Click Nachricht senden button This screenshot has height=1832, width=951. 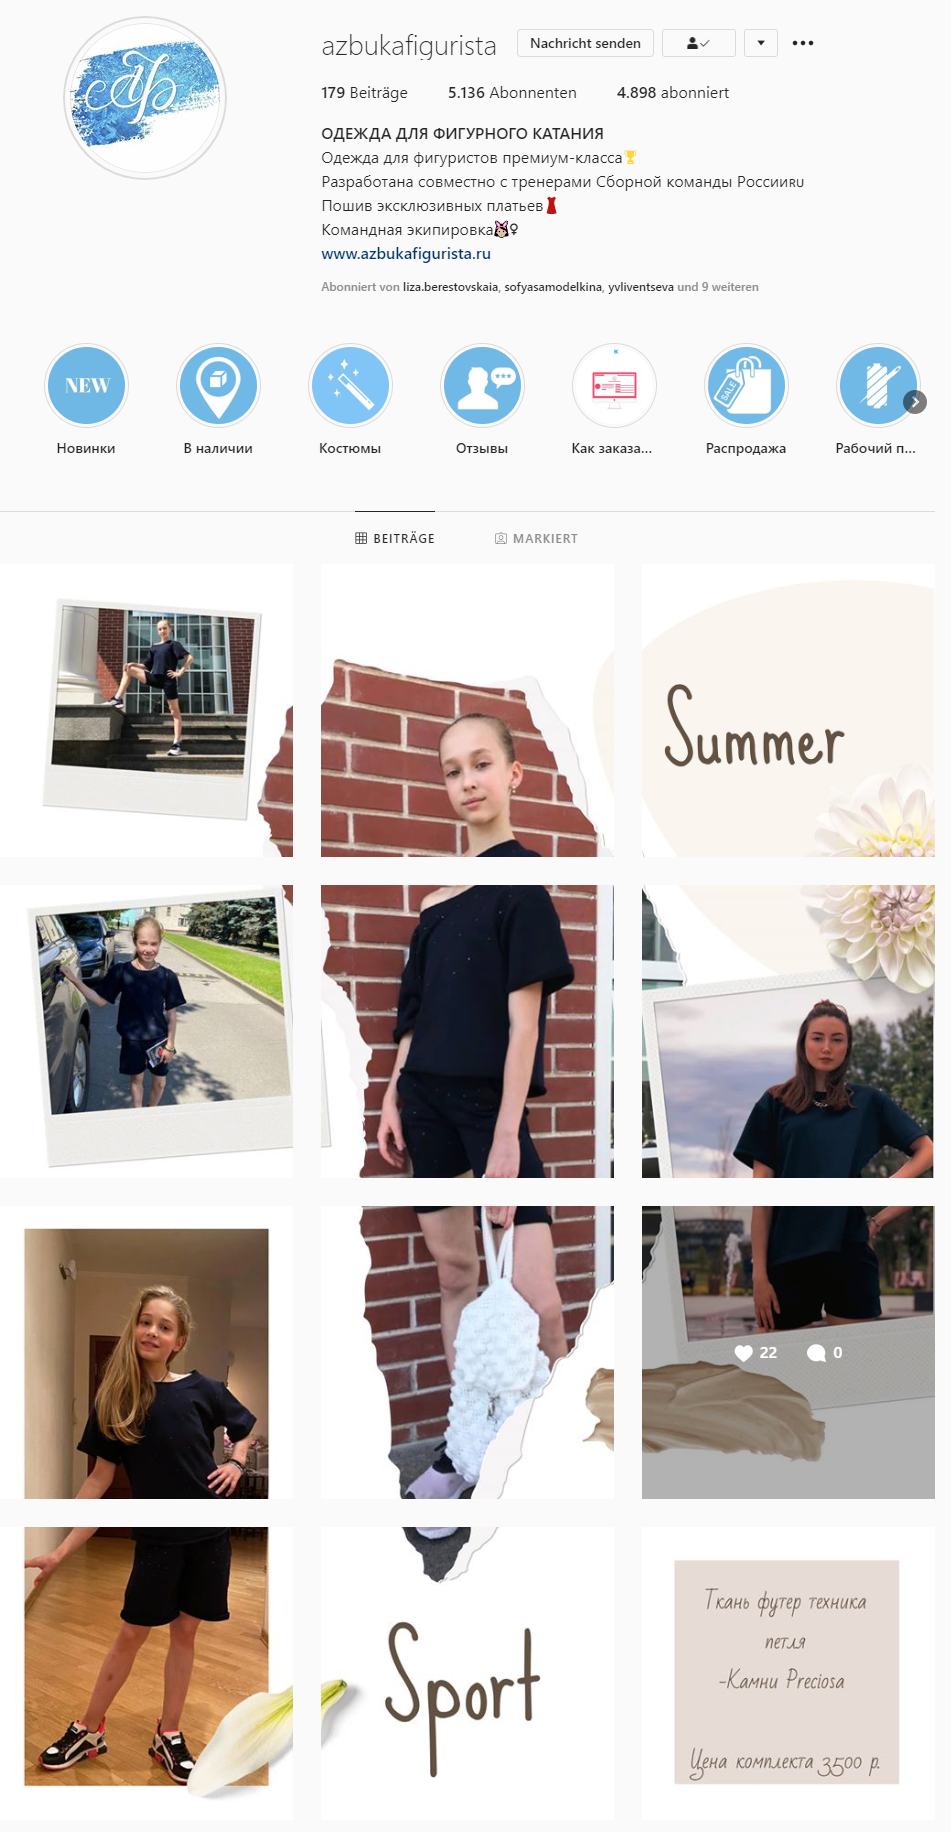point(585,43)
